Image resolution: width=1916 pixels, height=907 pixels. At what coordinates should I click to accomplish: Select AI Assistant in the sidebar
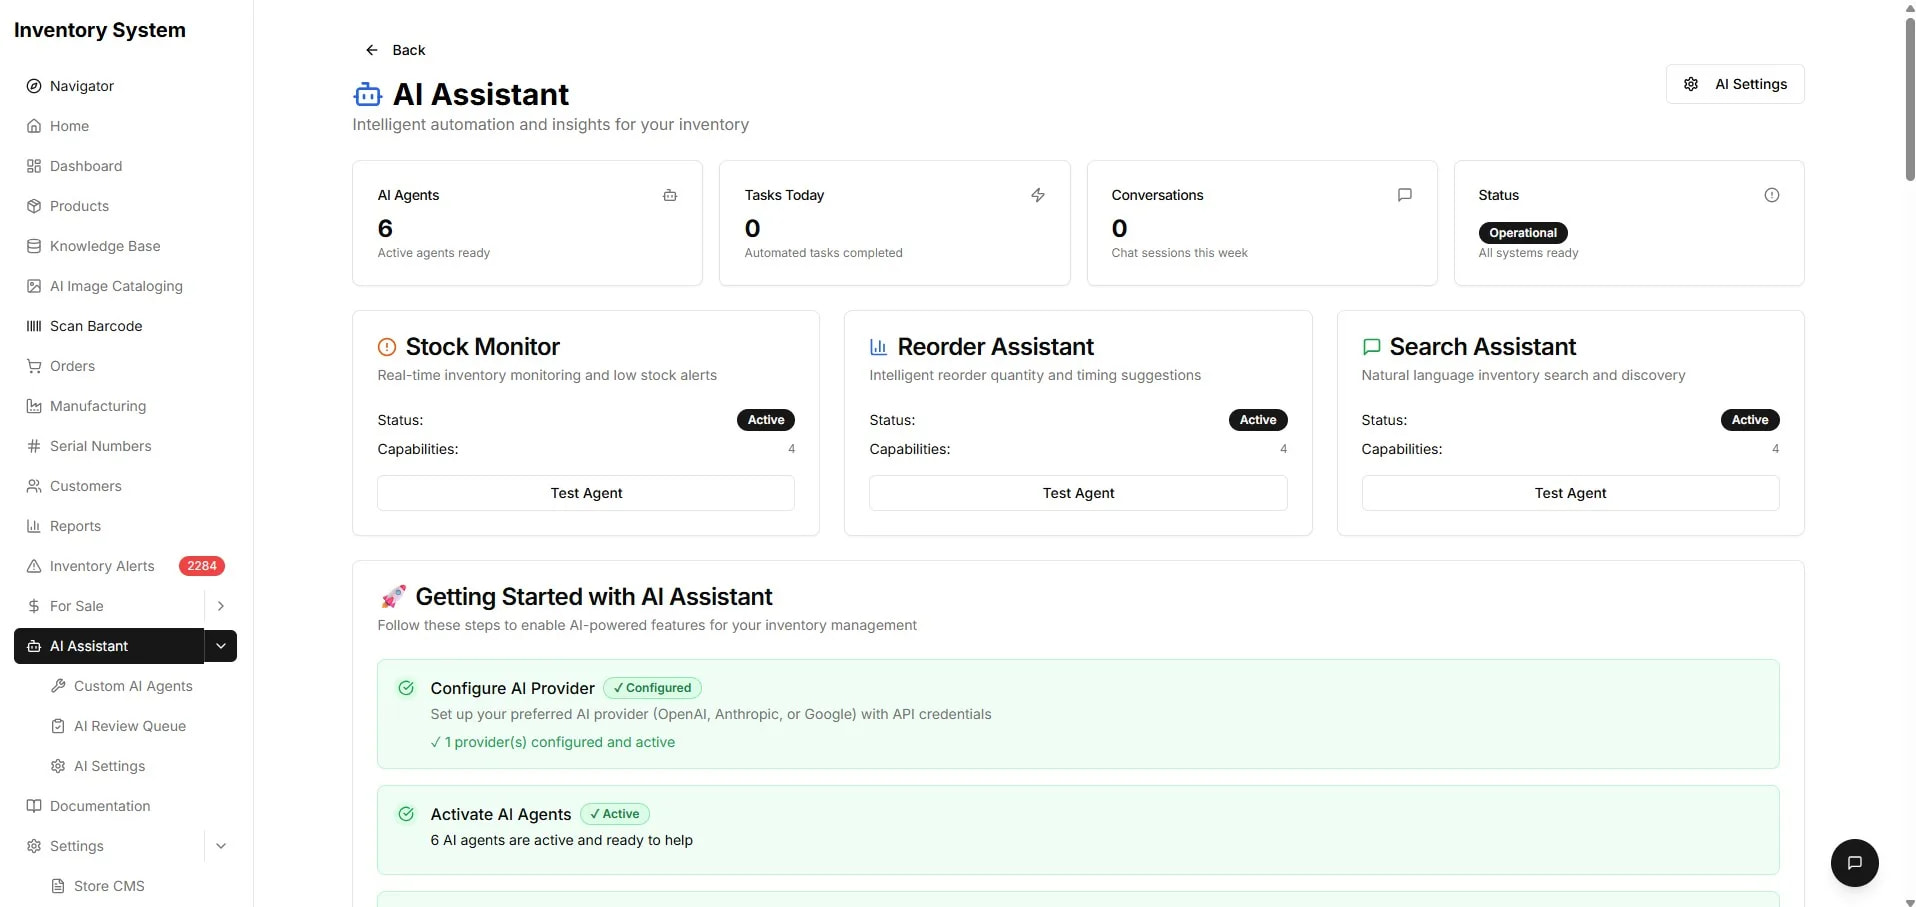[x=109, y=646]
